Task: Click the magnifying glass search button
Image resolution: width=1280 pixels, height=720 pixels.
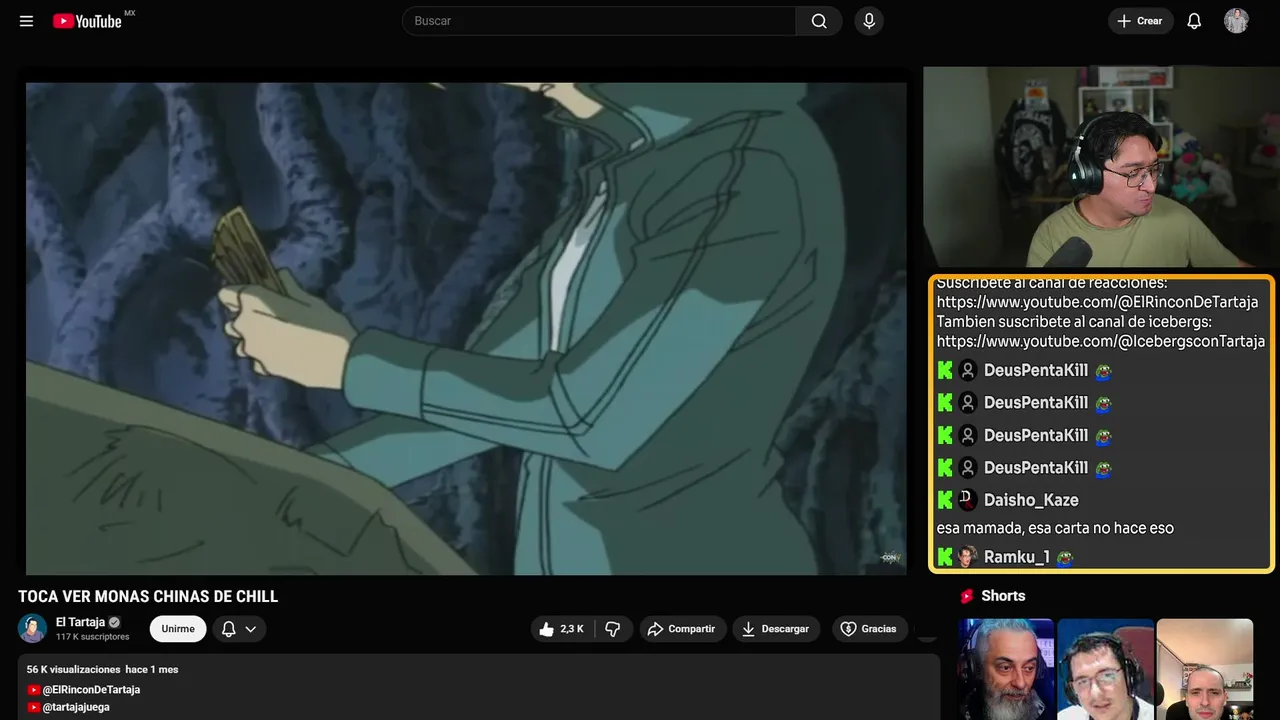Action: coord(819,21)
